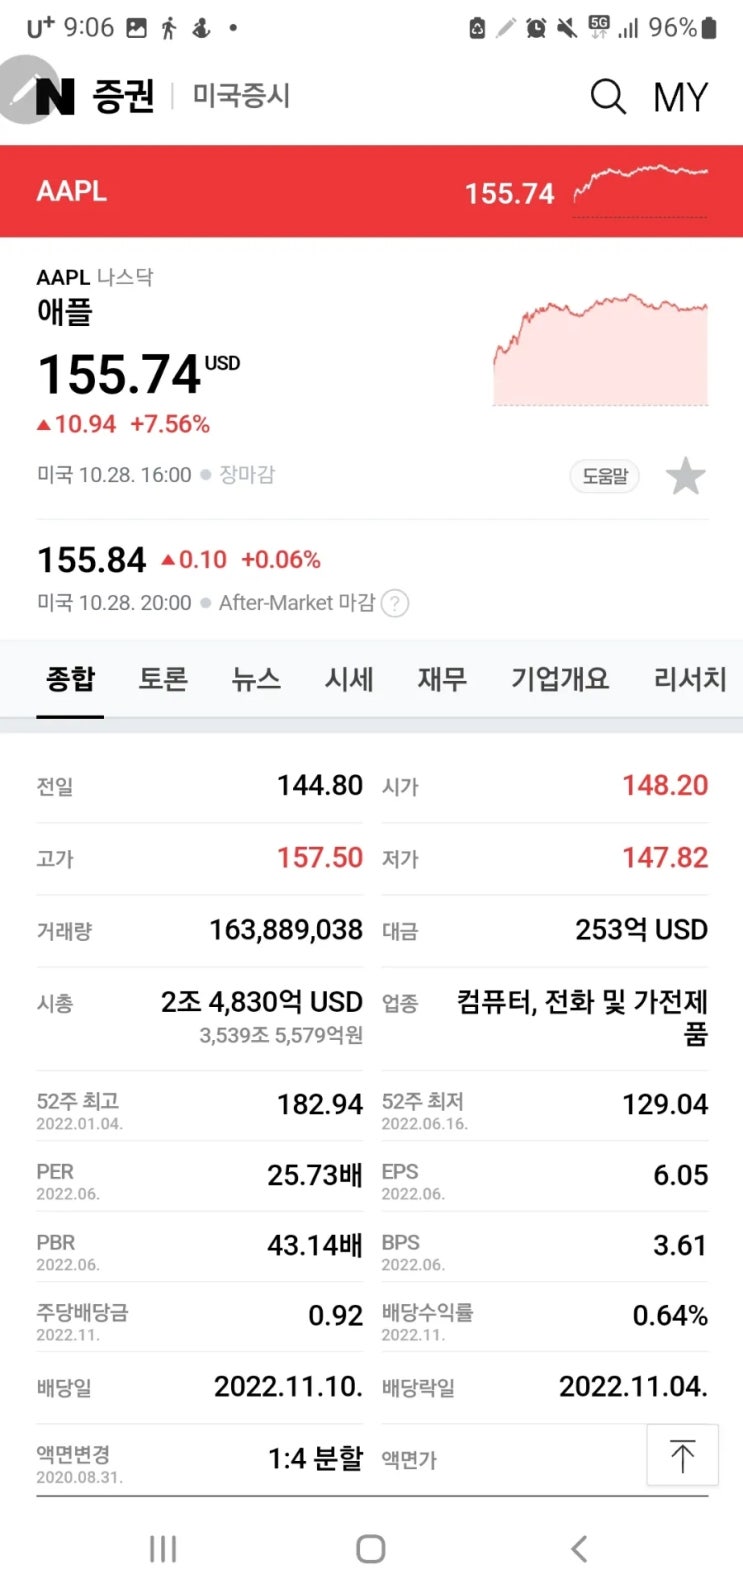Tap the 증권 header title

124,96
